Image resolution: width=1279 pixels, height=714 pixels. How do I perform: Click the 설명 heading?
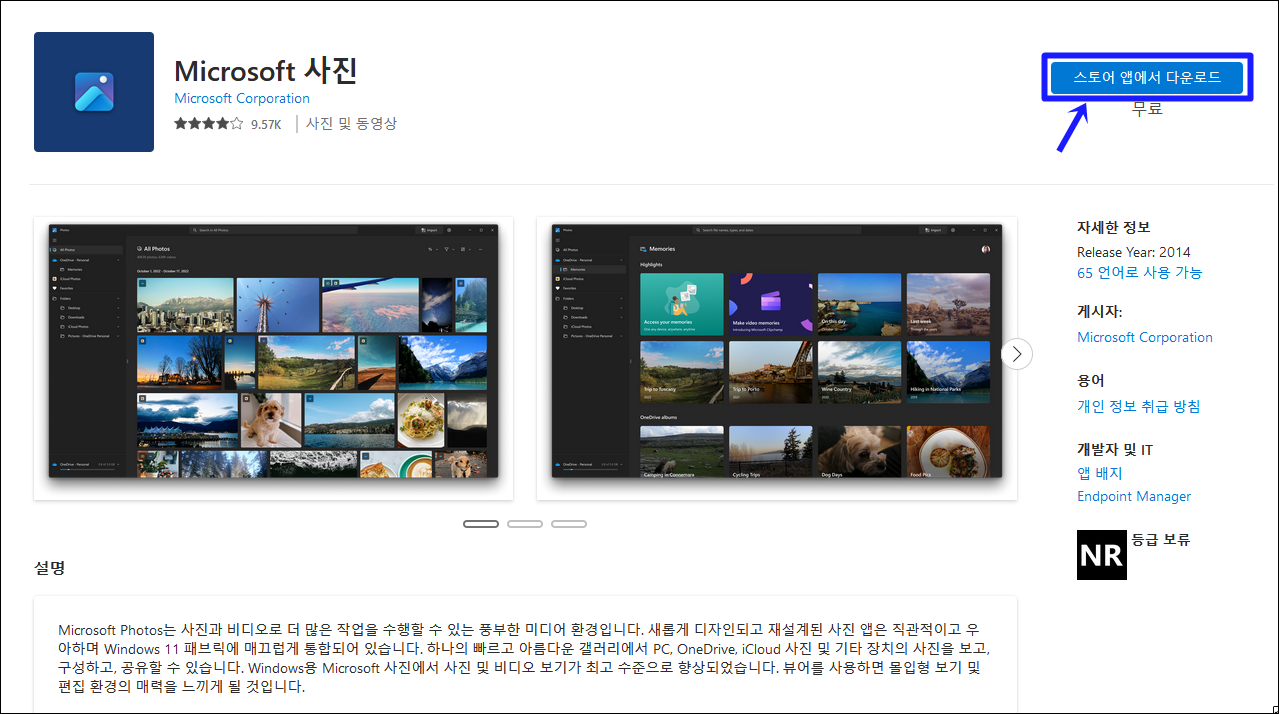coord(50,568)
